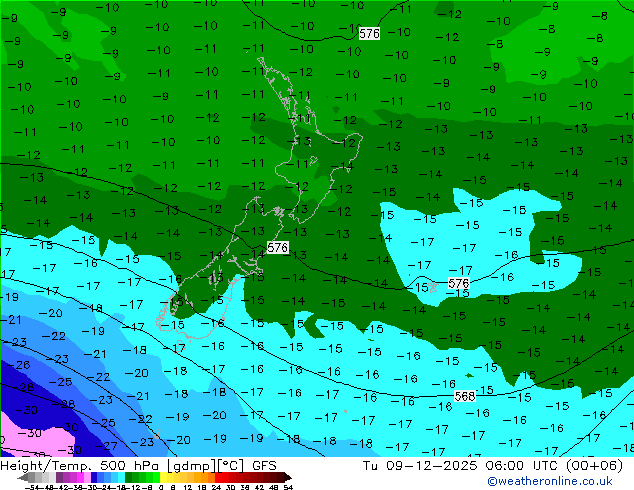The width and height of the screenshot is (634, 490).
Task: Click the "Tu 09-12-2025 06:00 UTC" timestamp
Action: tap(461, 466)
